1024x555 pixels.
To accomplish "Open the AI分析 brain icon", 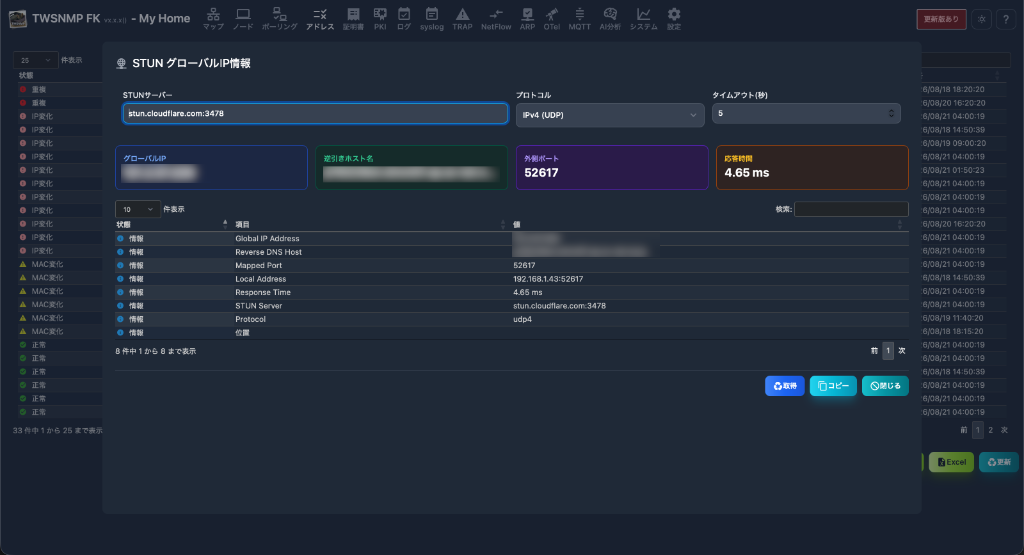I will coord(610,18).
